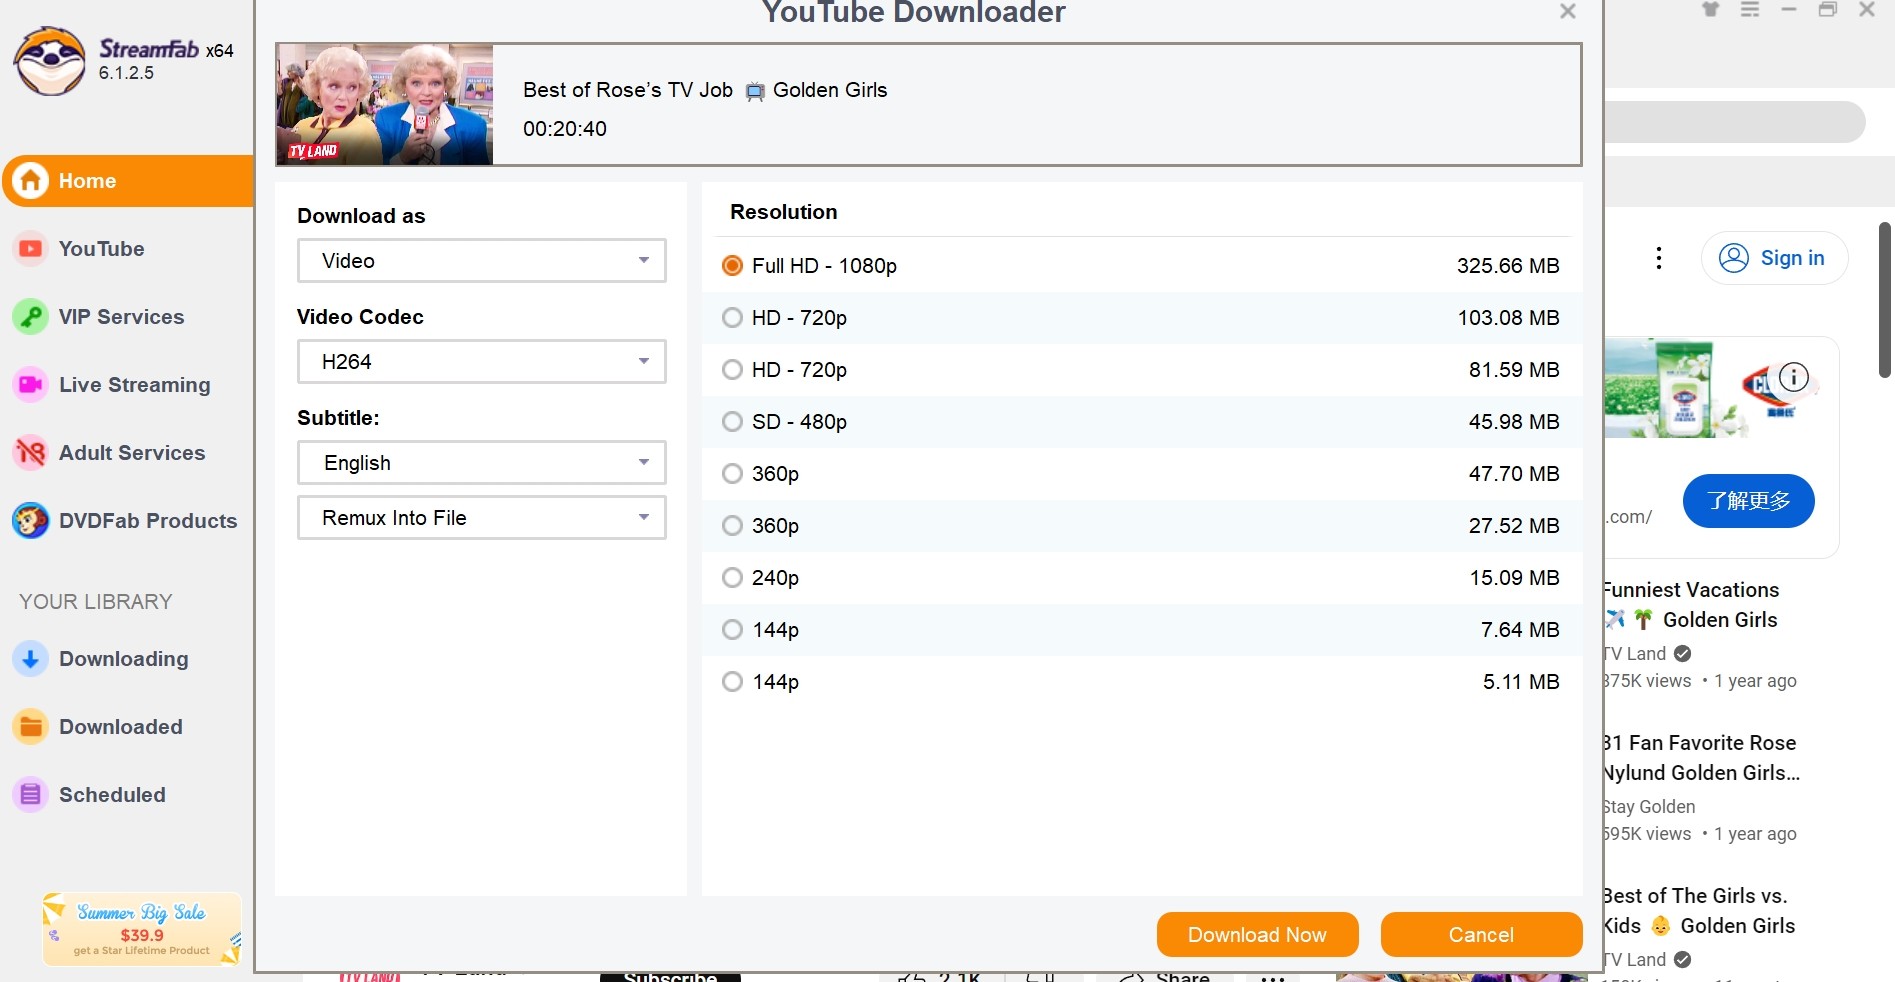1895x982 pixels.
Task: Click the 45.98 MB size value
Action: pos(1514,422)
